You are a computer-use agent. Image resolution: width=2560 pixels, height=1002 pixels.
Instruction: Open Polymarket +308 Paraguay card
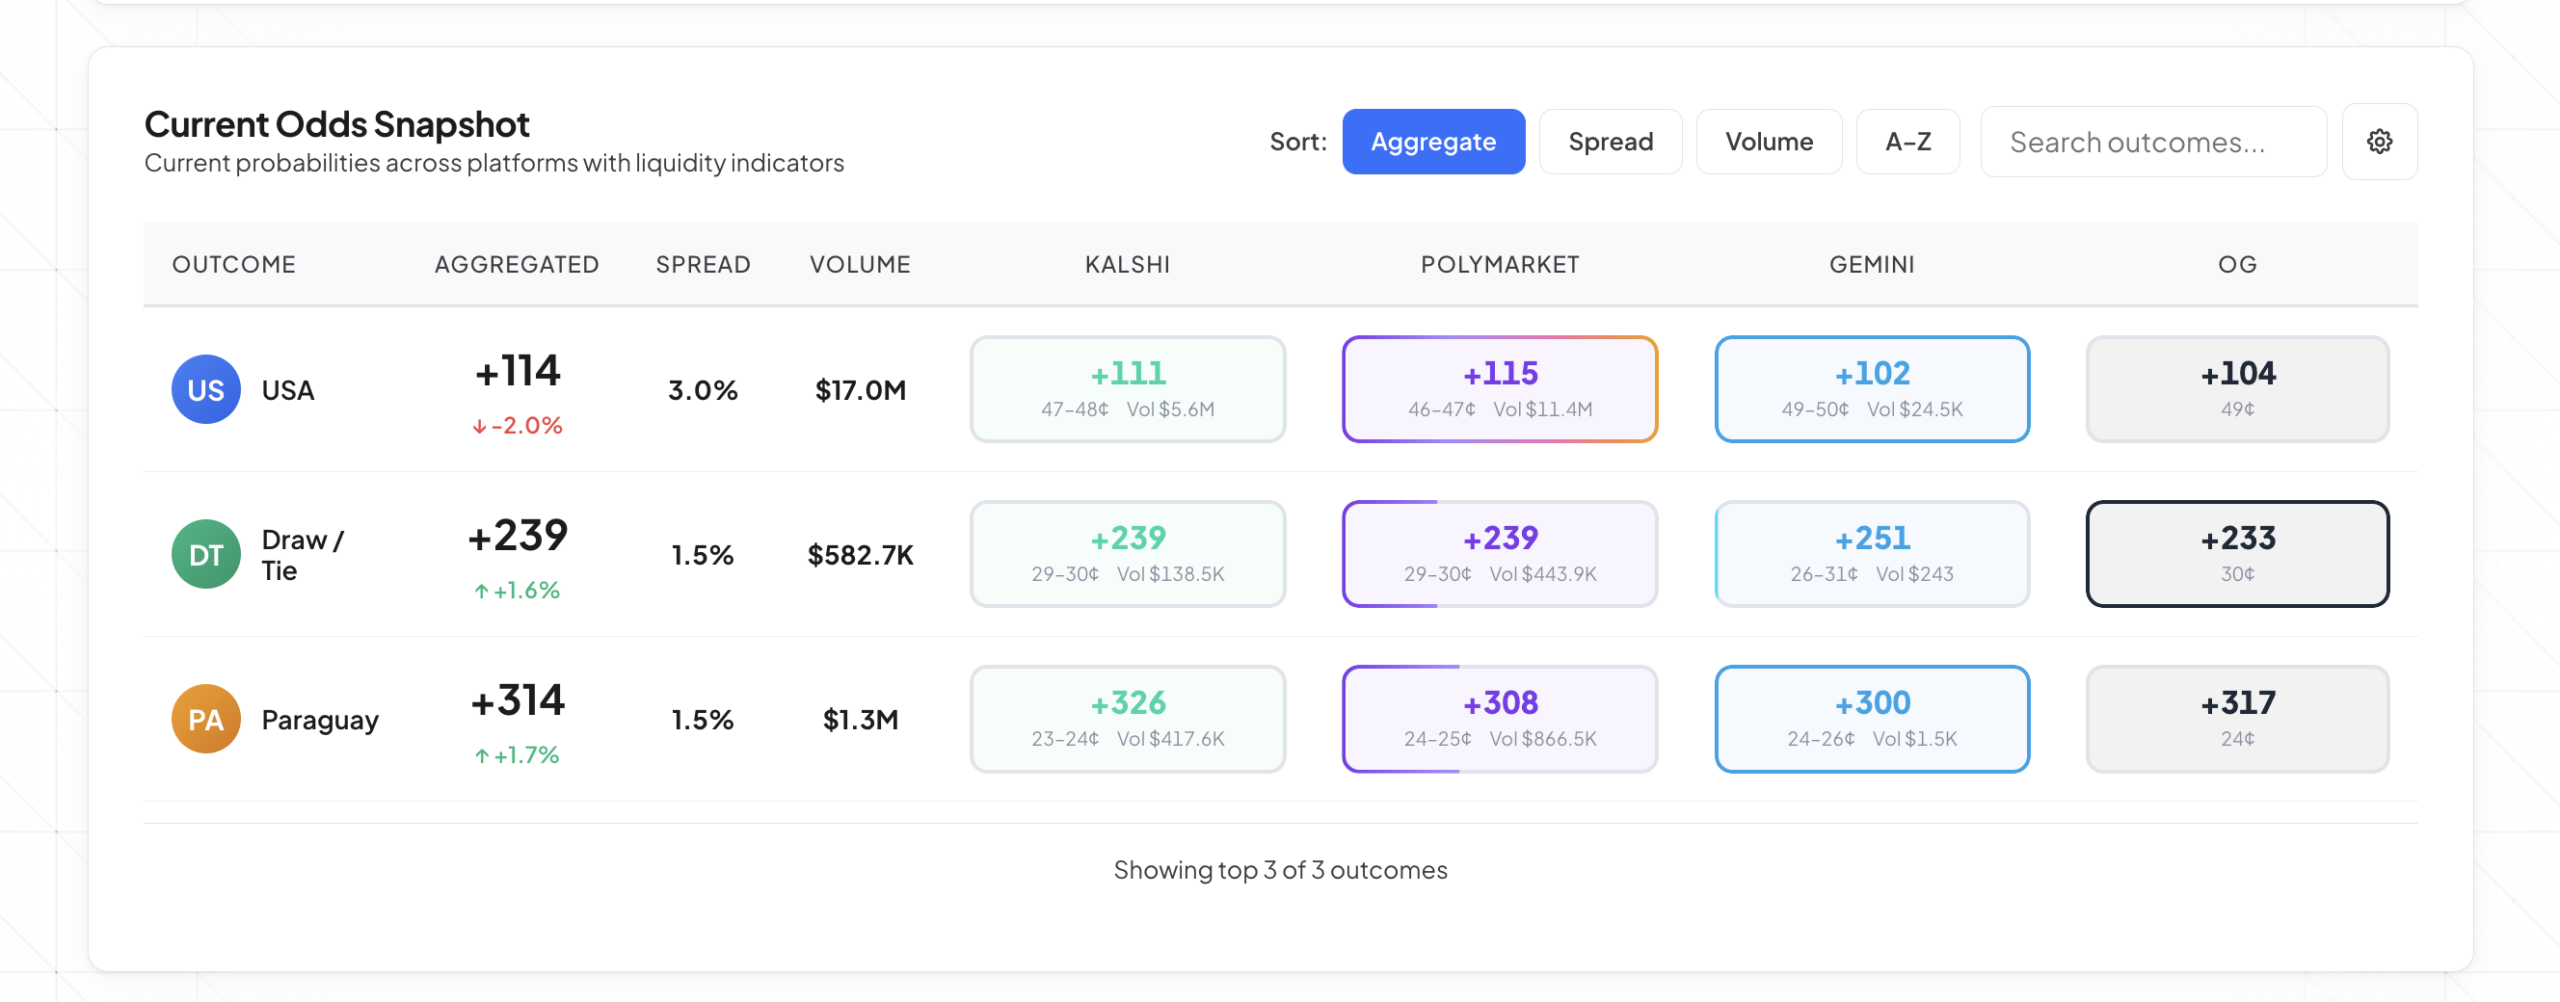click(1499, 720)
